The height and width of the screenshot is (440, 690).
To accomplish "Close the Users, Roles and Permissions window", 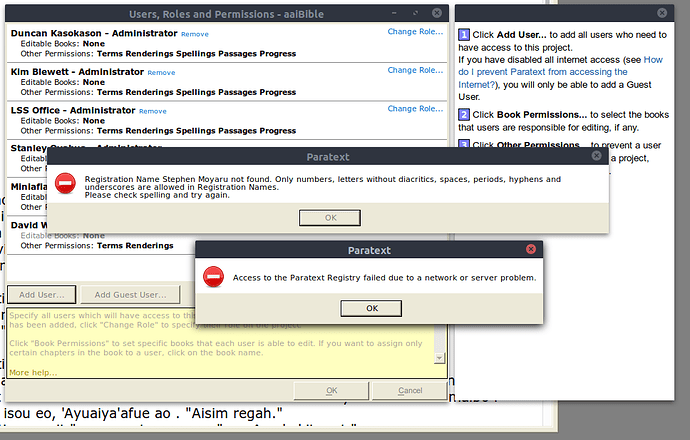I will click(x=437, y=13).
